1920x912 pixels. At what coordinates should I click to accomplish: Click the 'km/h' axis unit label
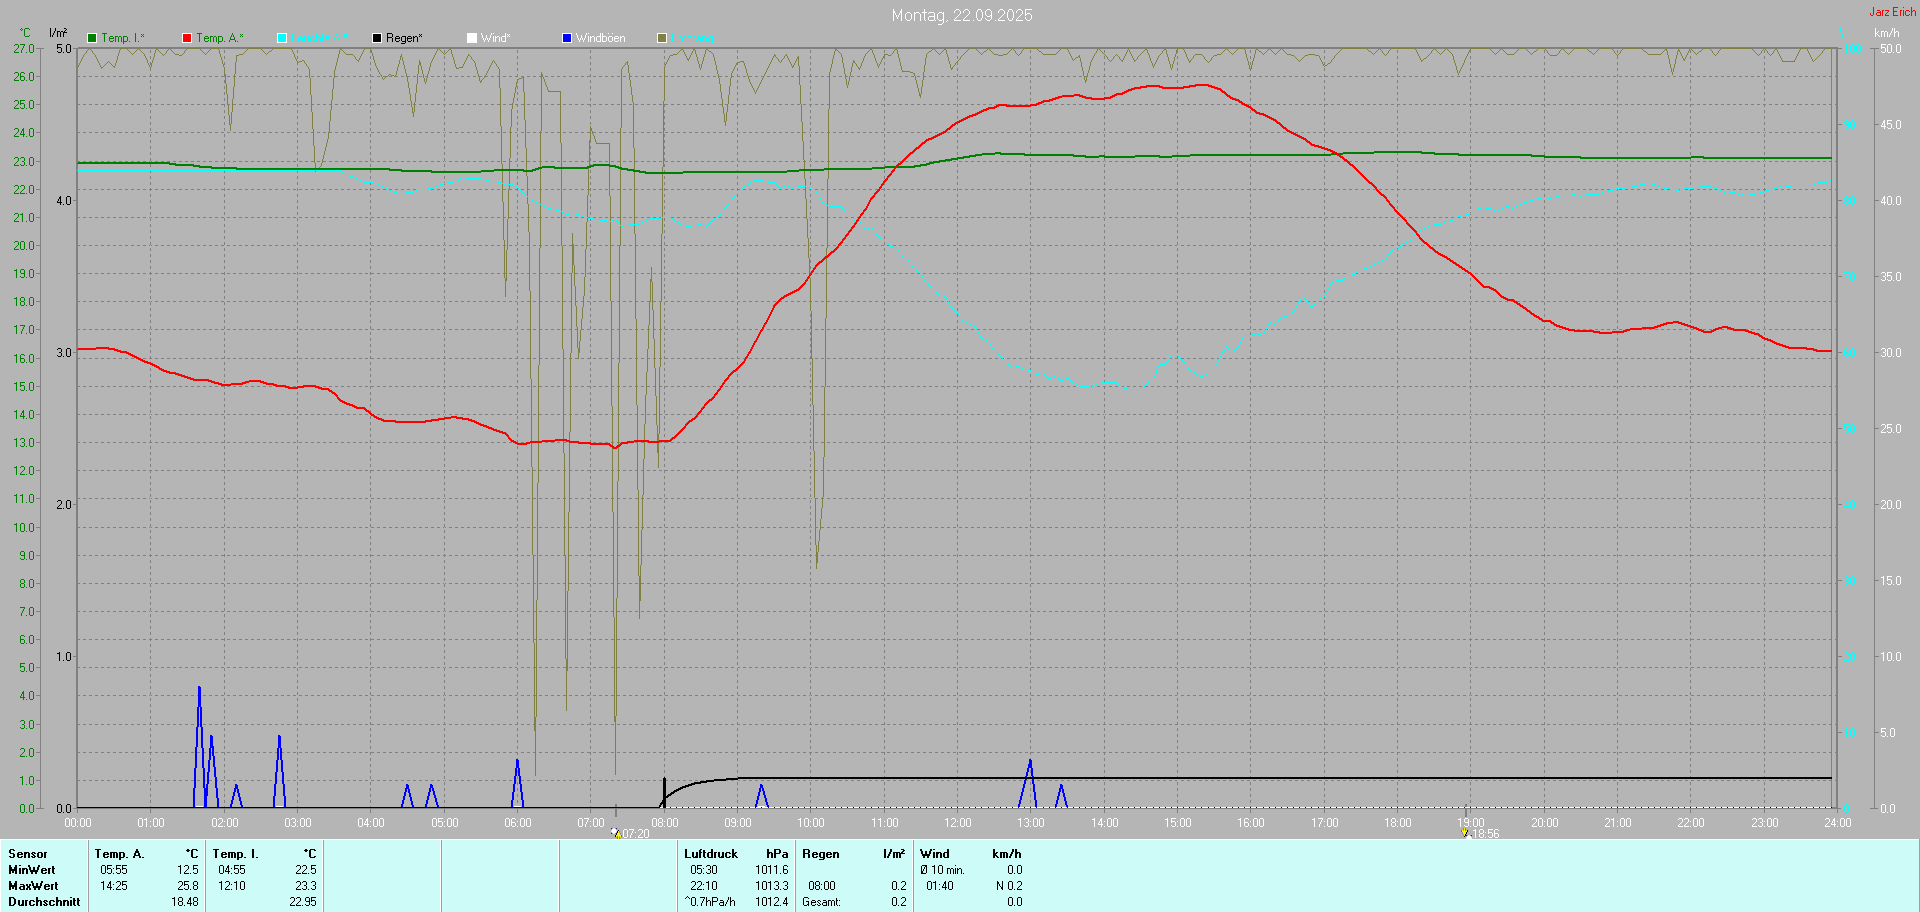coord(1887,33)
